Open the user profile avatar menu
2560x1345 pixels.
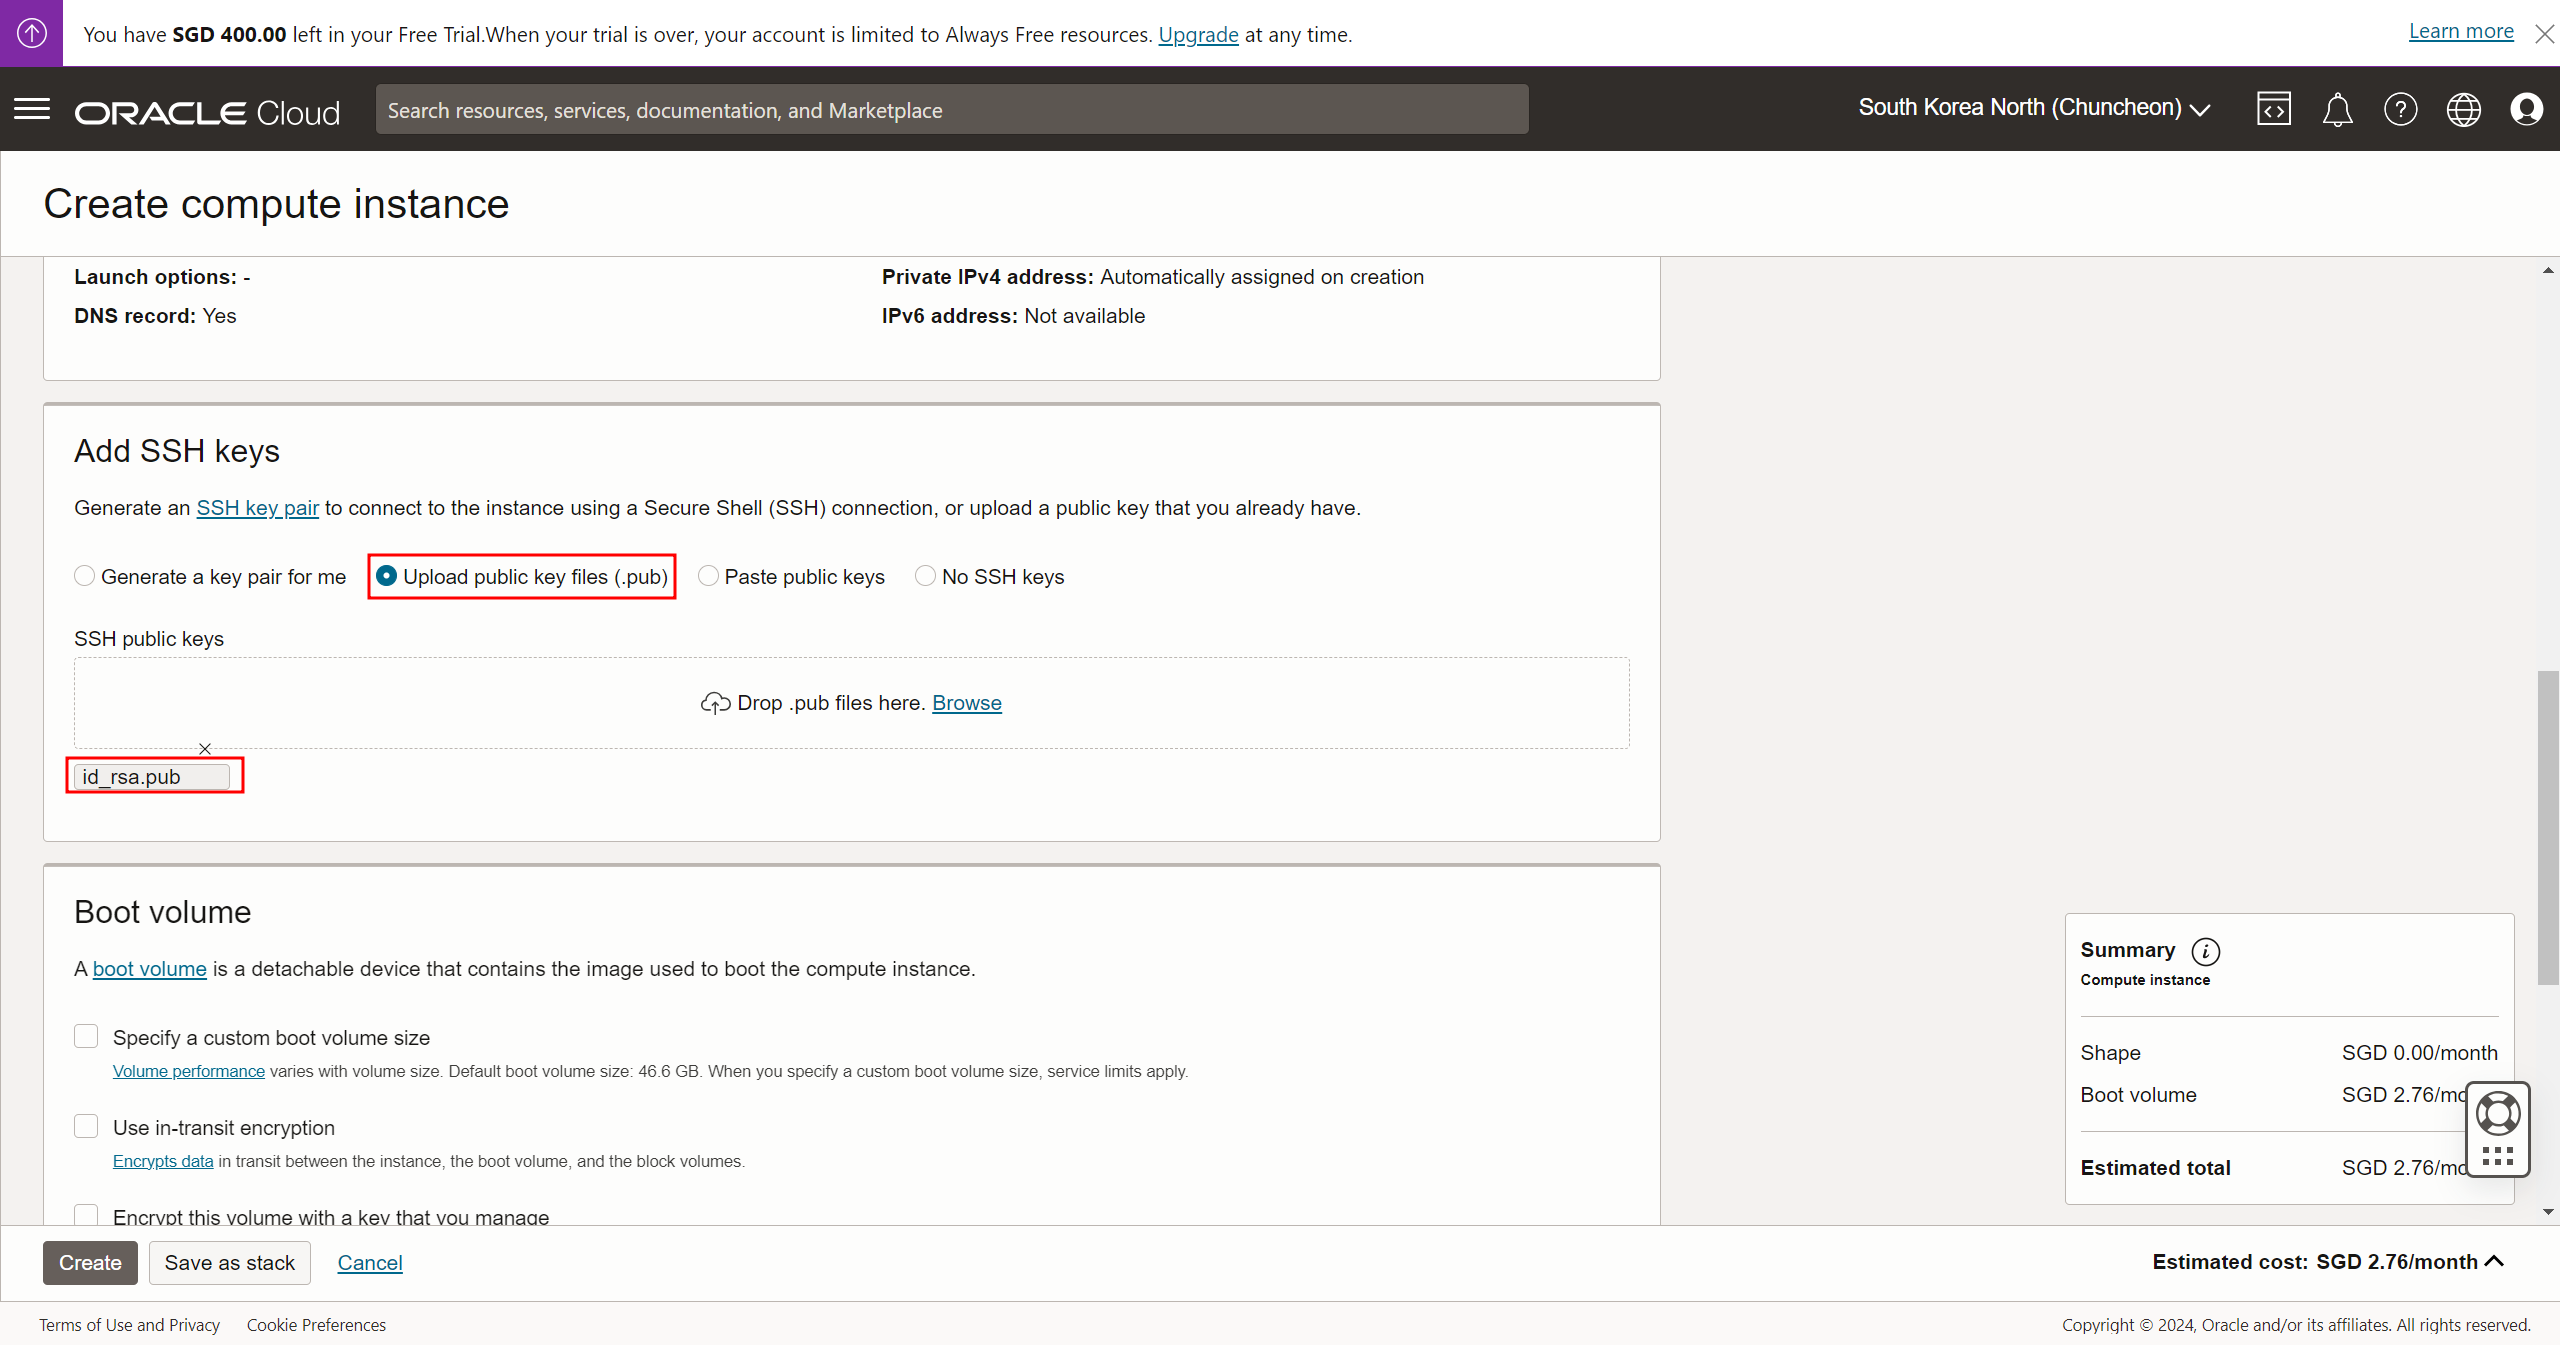(x=2526, y=109)
